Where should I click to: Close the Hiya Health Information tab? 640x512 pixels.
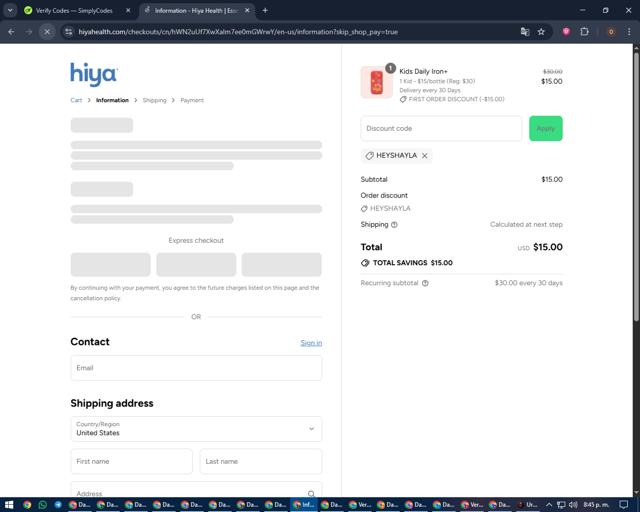click(247, 11)
